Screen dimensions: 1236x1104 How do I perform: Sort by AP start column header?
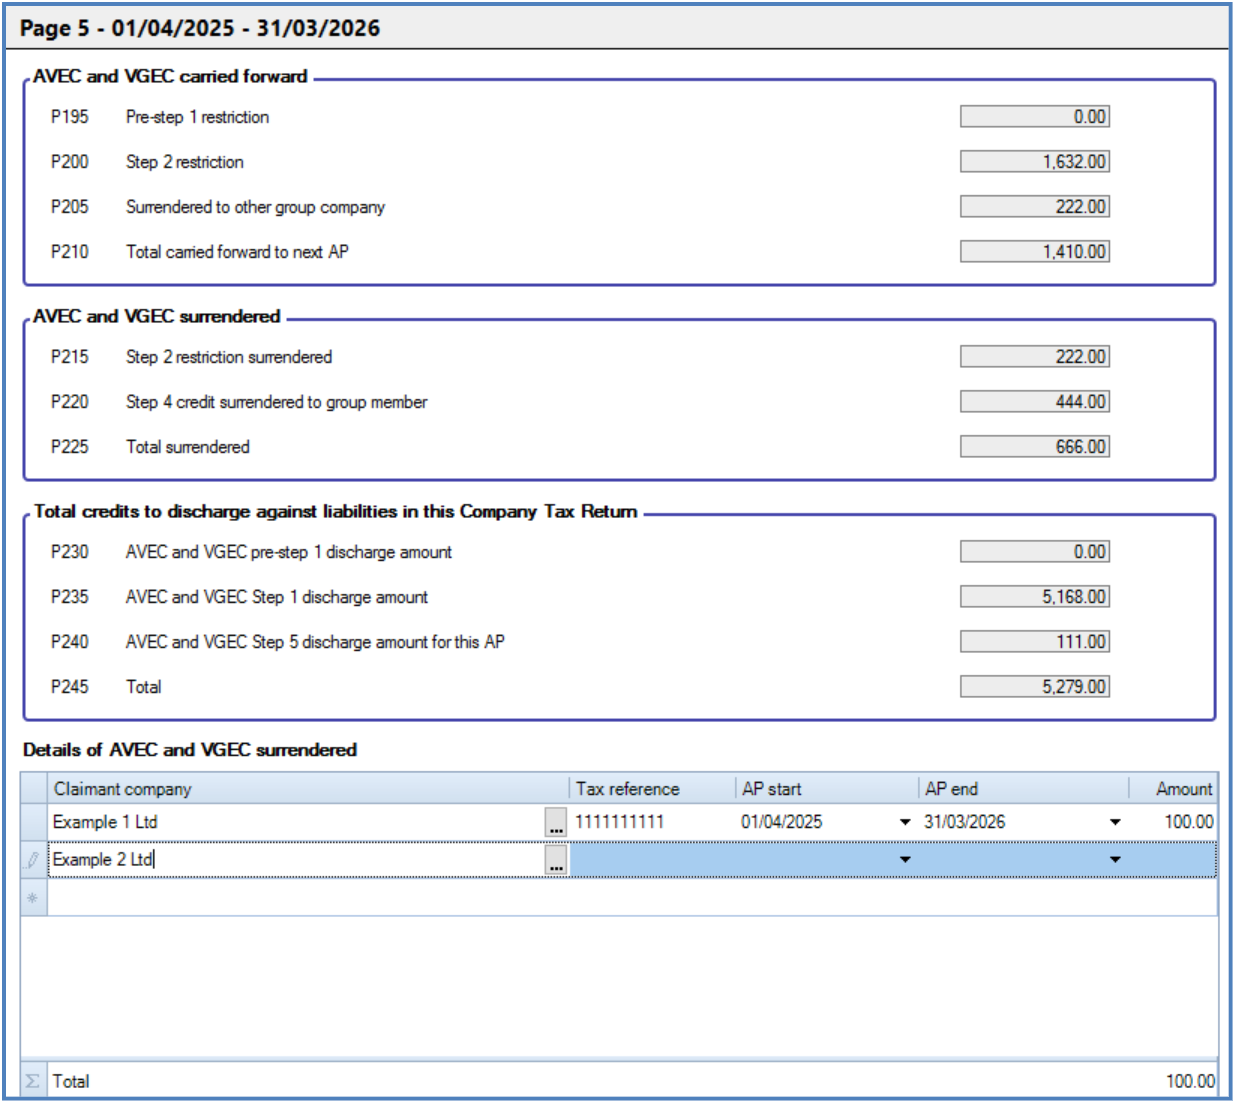[x=826, y=789]
